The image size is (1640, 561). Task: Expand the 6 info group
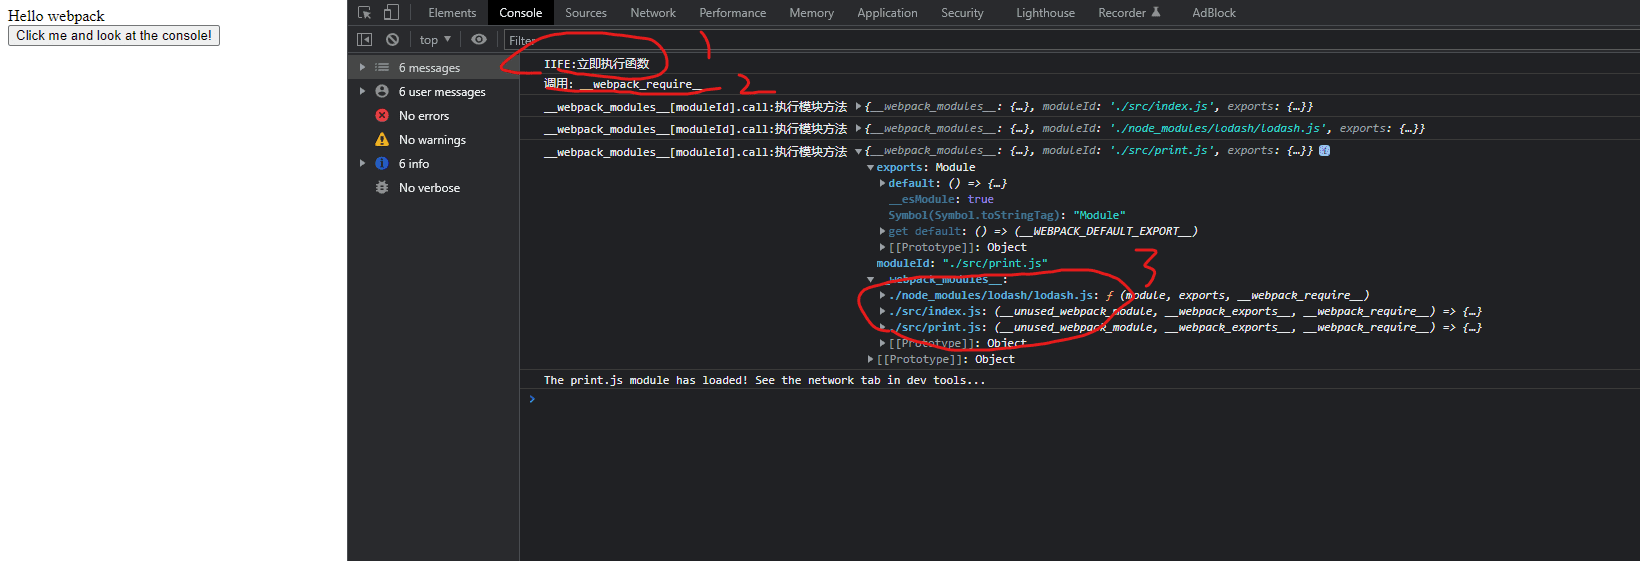(362, 164)
